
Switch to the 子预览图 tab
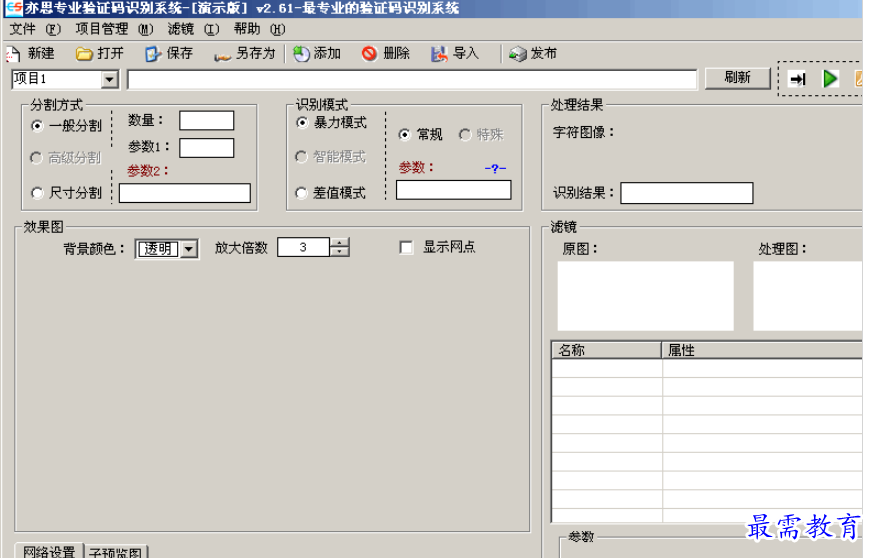[x=116, y=552]
